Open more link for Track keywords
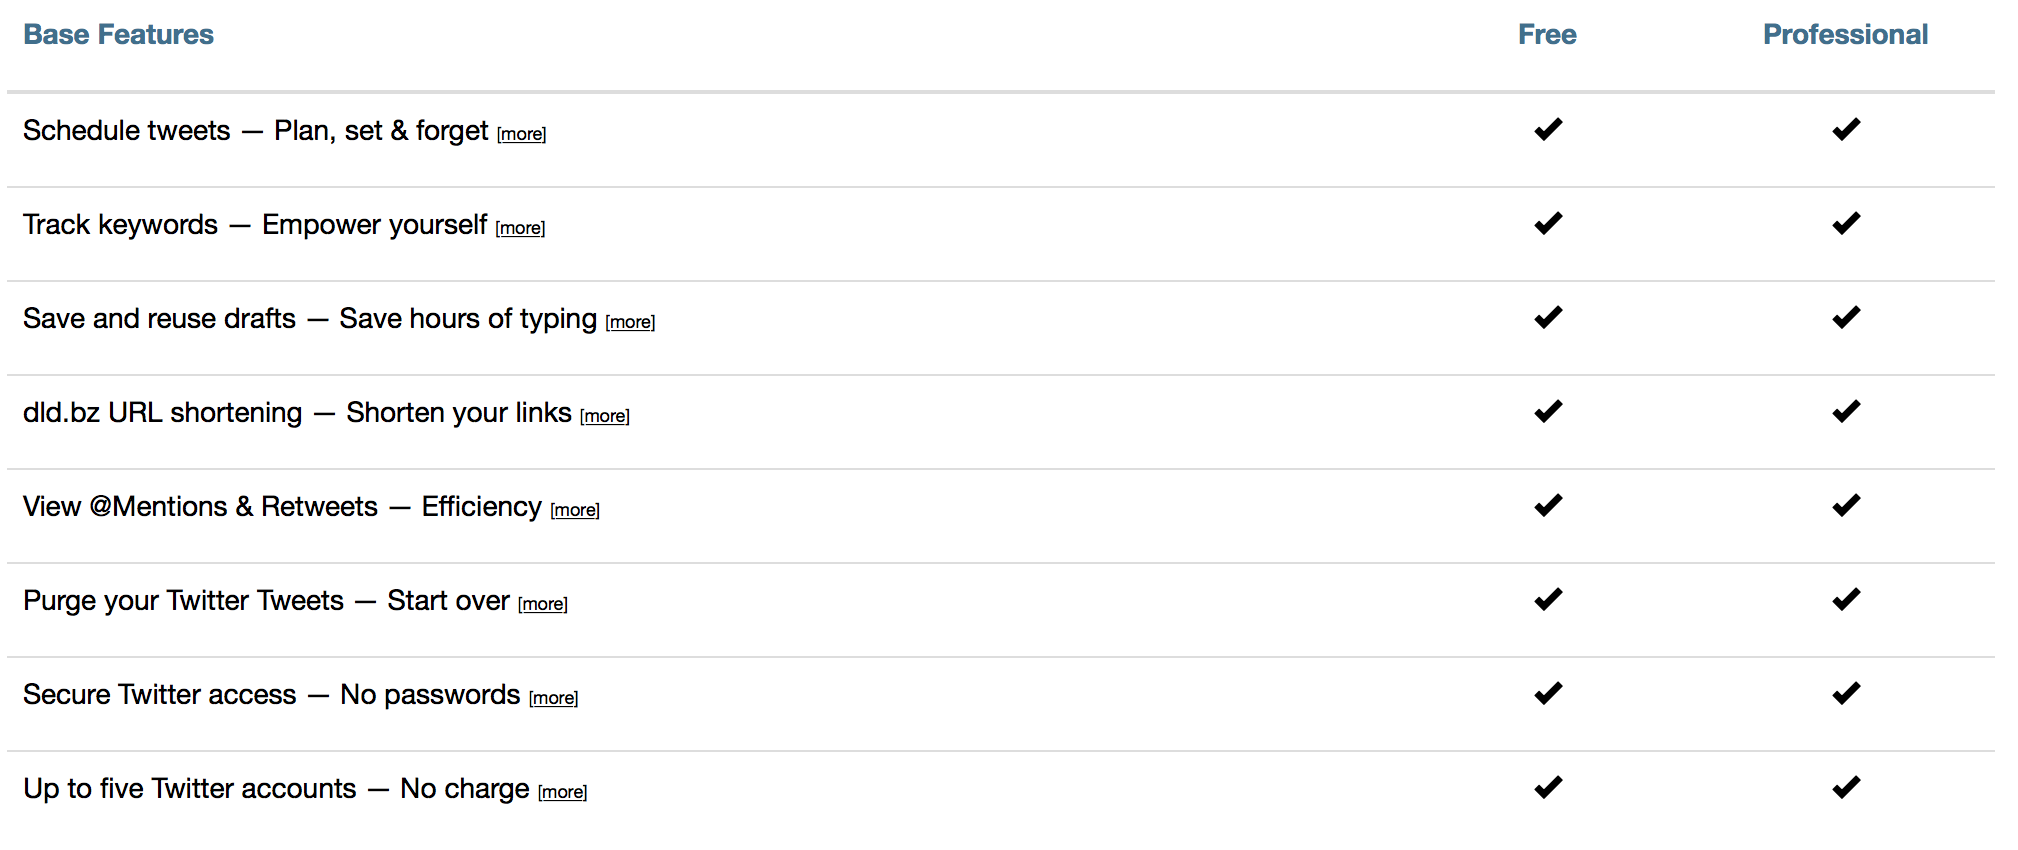This screenshot has width=2018, height=850. [x=521, y=228]
